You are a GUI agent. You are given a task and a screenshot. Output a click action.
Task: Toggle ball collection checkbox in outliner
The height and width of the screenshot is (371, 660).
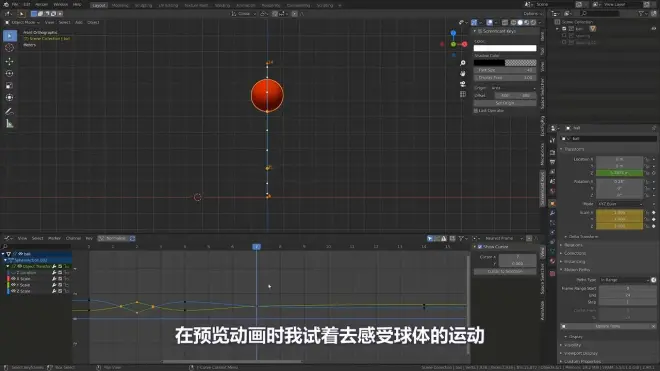pyautogui.click(x=564, y=29)
